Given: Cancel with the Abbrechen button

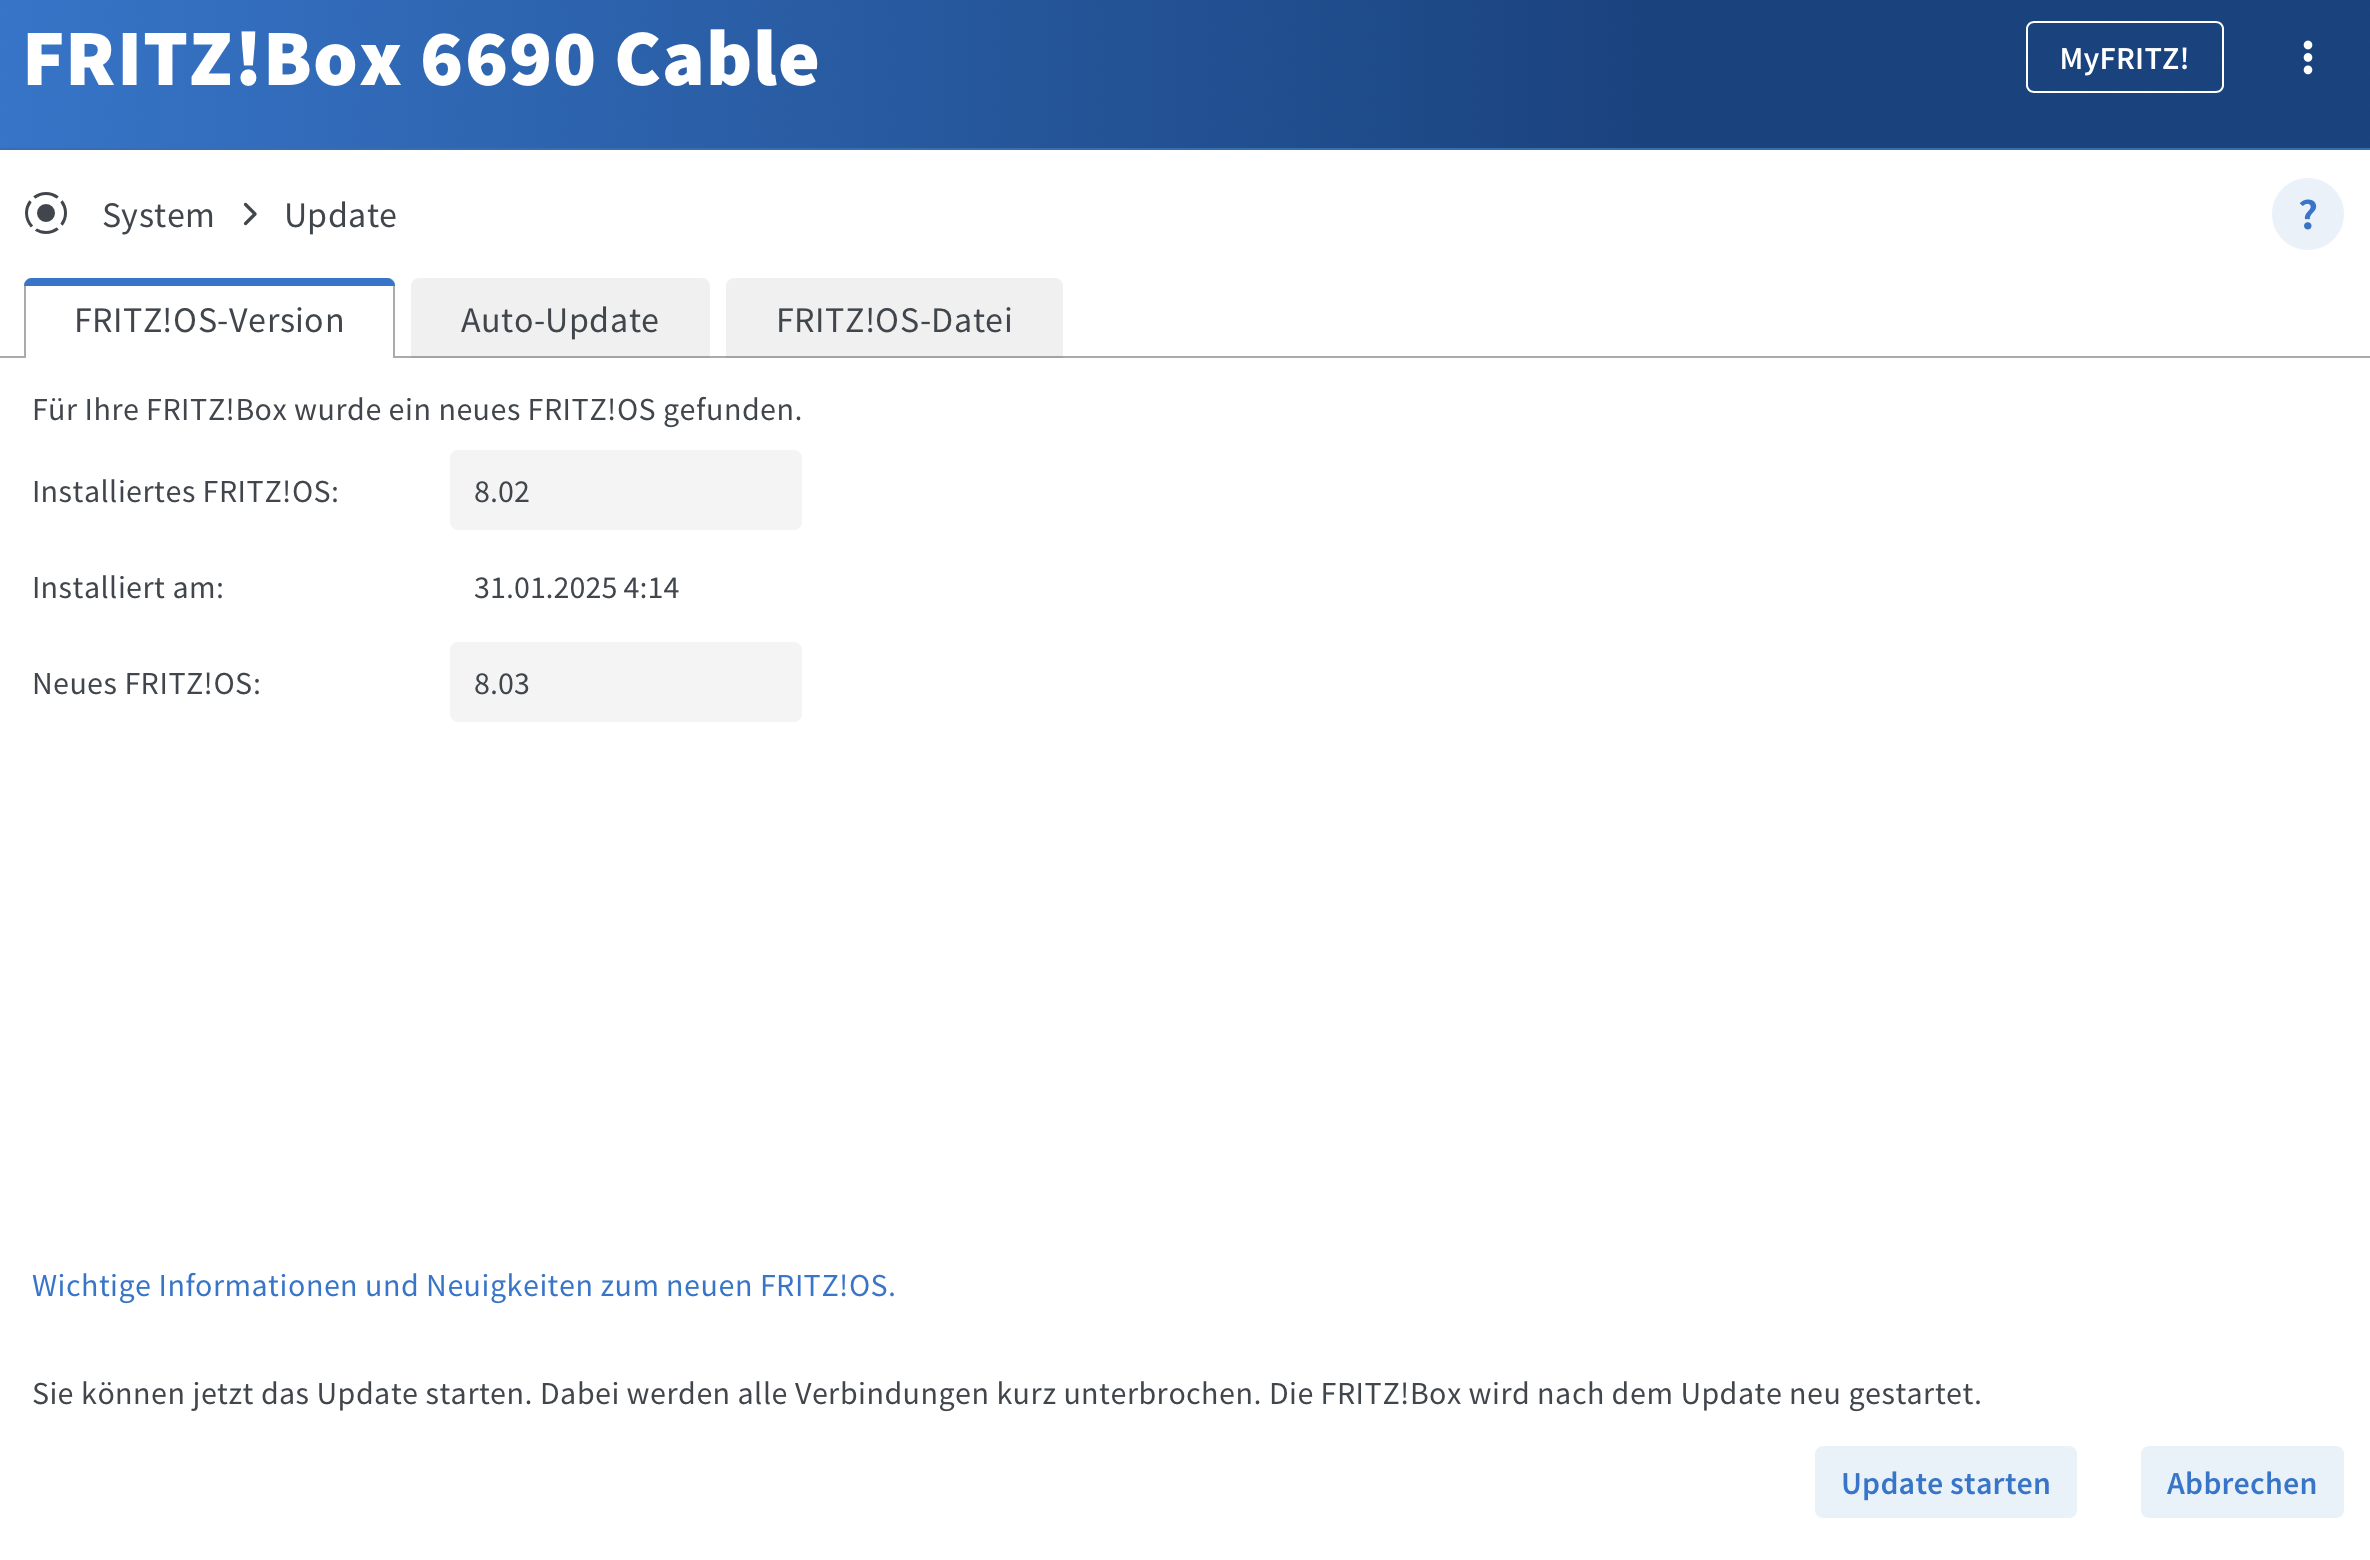Looking at the screenshot, I should pos(2240,1482).
